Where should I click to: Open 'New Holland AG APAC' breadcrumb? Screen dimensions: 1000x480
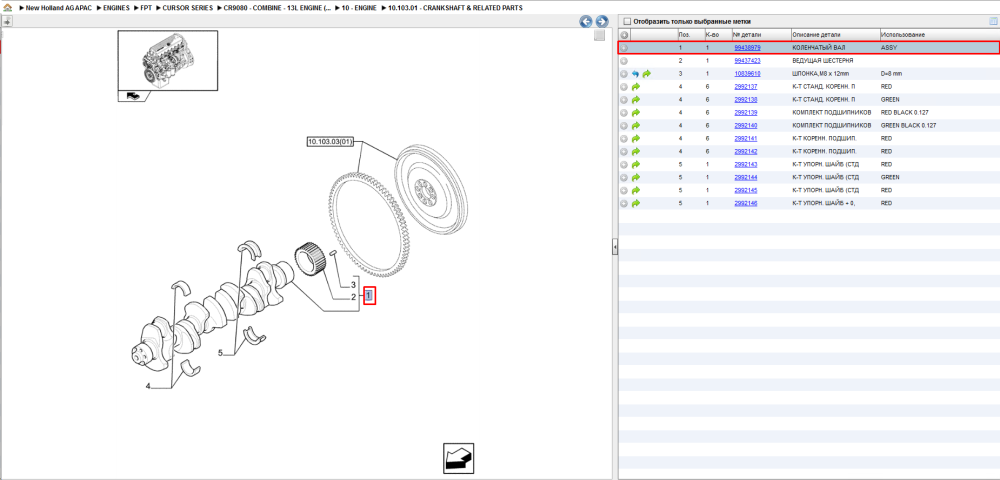[x=59, y=8]
